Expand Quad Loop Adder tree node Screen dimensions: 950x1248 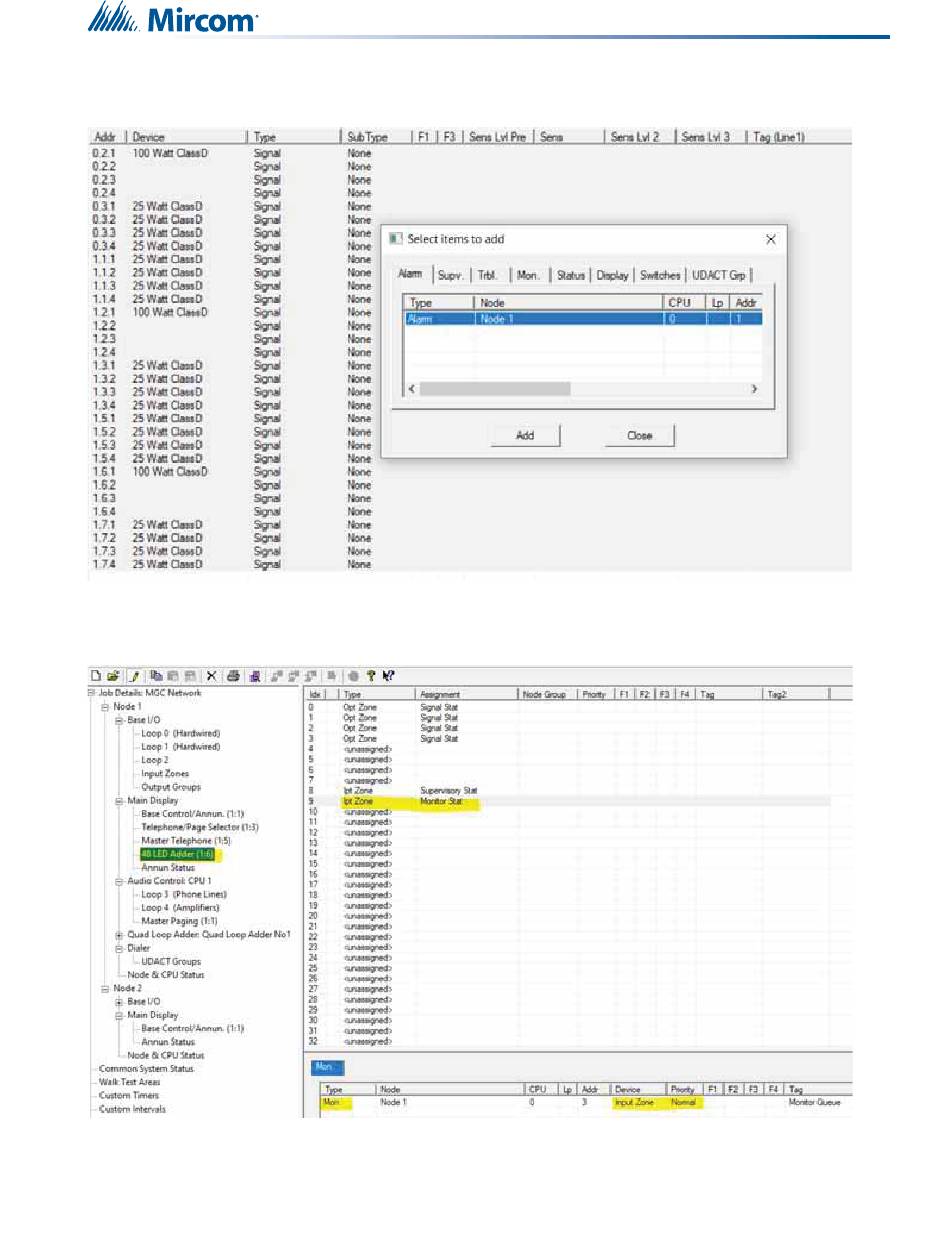click(118, 935)
